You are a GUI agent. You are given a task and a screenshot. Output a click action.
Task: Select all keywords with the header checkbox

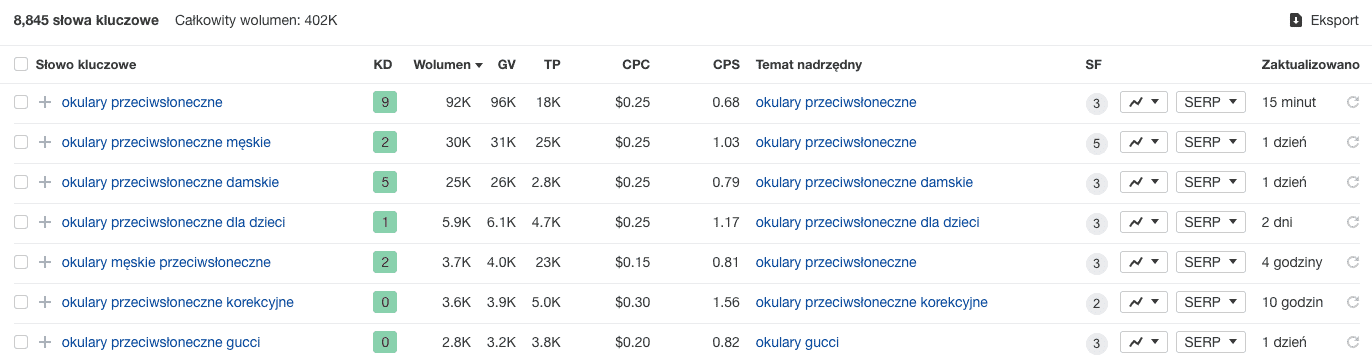tap(21, 64)
